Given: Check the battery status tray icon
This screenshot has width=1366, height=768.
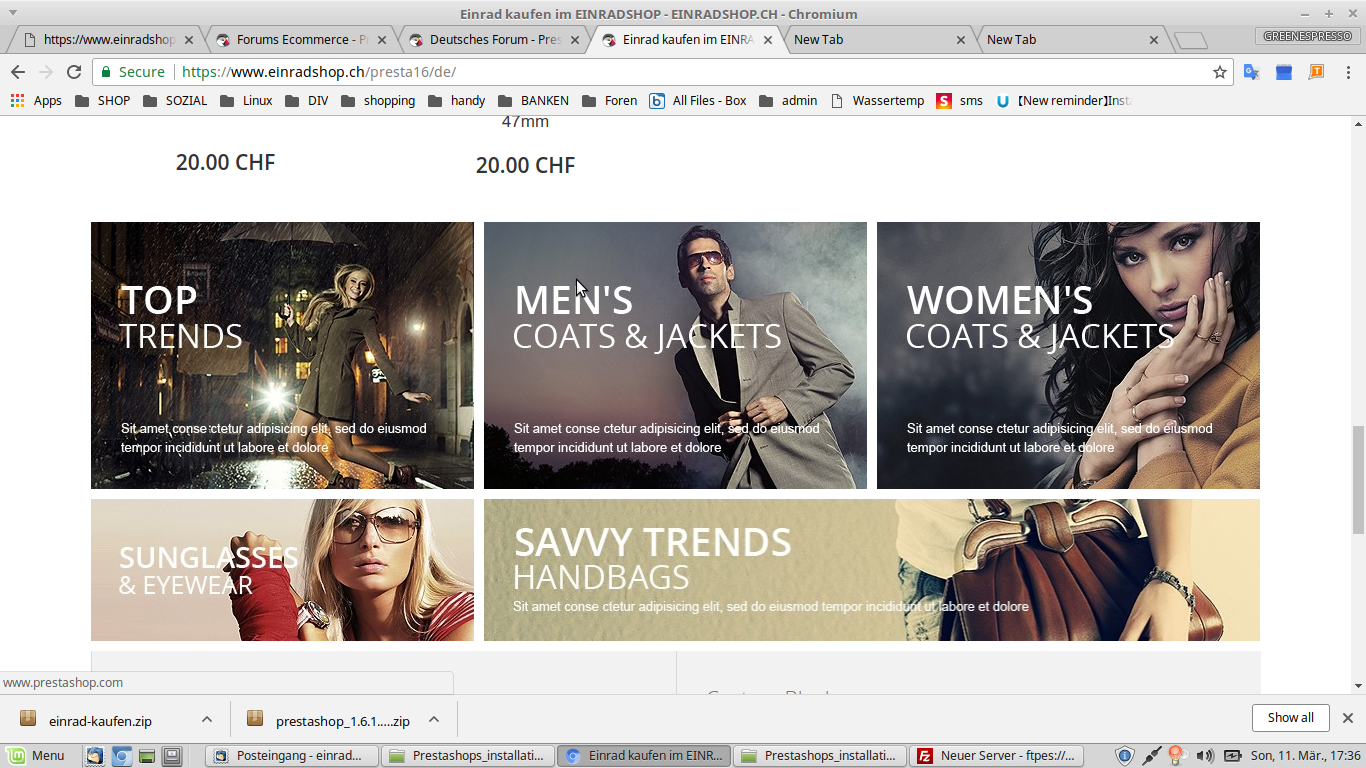Looking at the screenshot, I should click(1232, 756).
